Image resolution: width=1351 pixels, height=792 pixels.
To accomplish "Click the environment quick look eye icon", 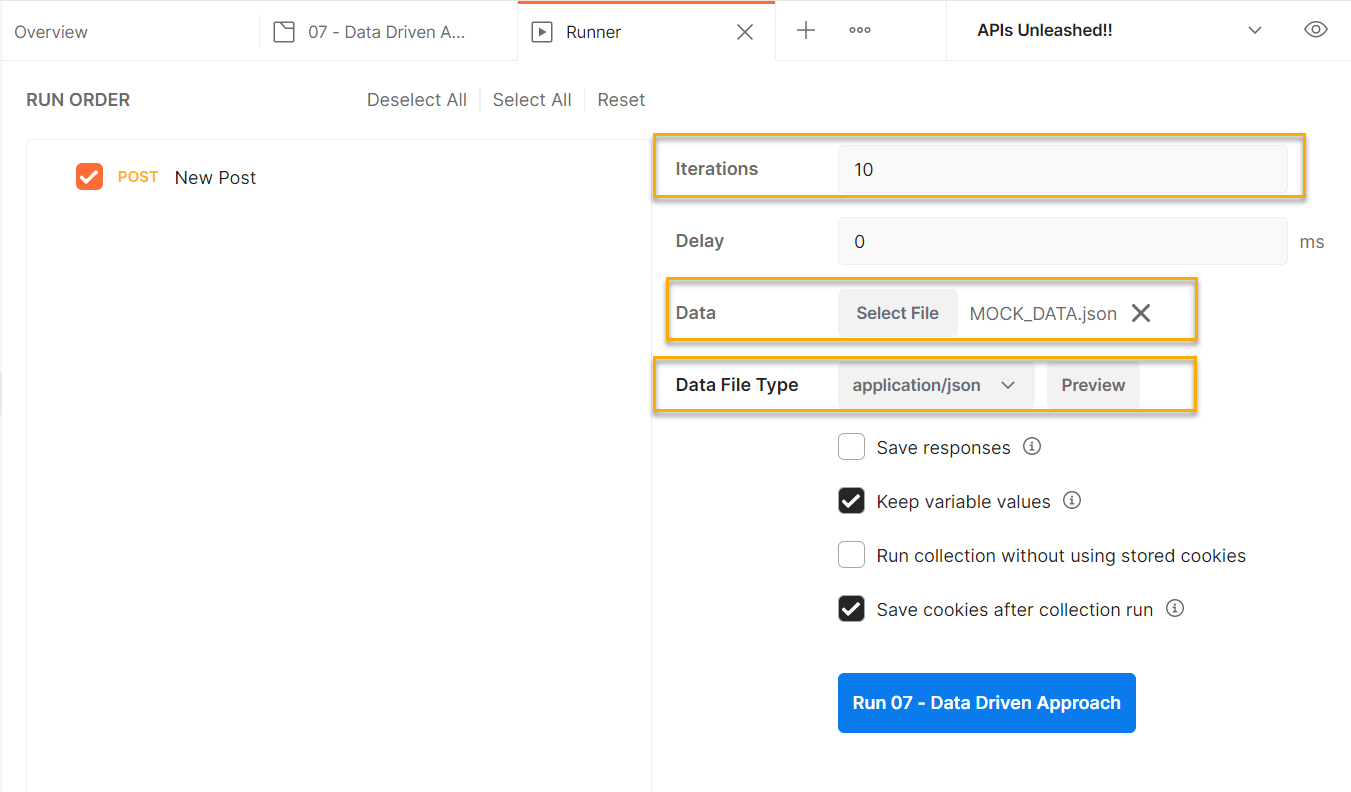I will coord(1316,30).
